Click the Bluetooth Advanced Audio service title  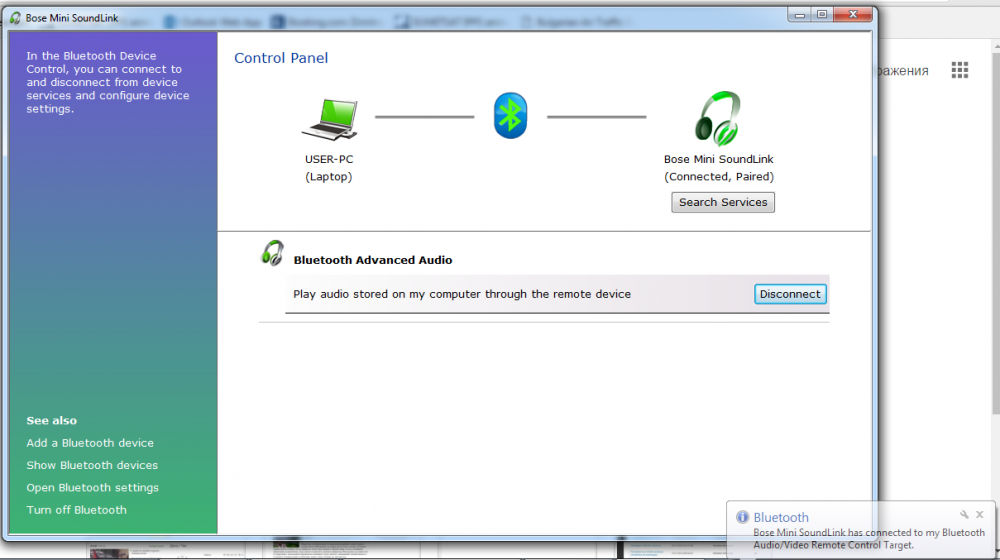tap(372, 260)
